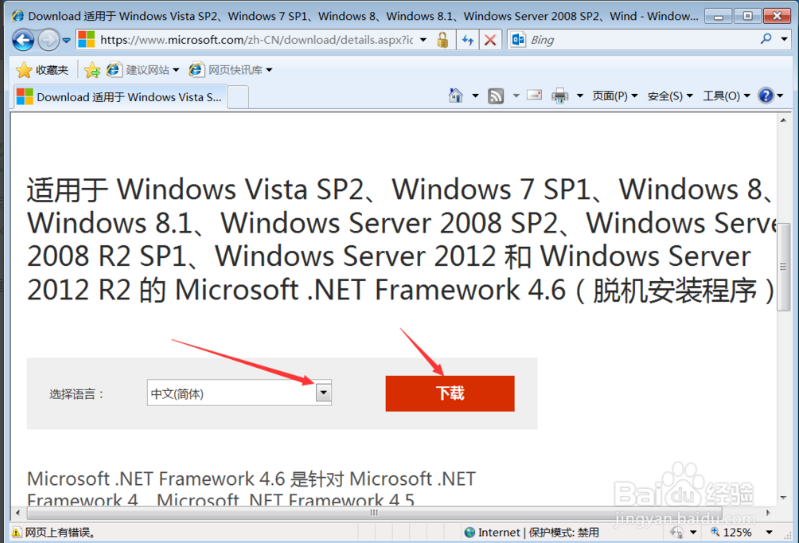Open a new blank tab
799x543 pixels.
[x=238, y=97]
